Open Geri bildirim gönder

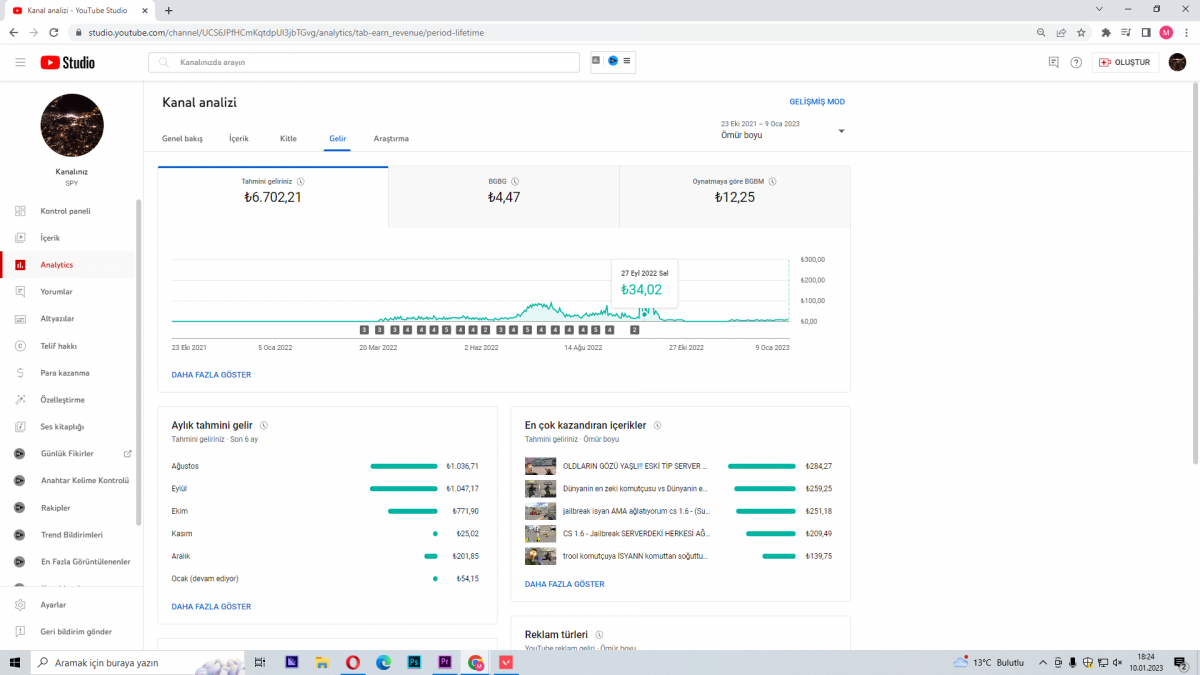click(x=76, y=632)
